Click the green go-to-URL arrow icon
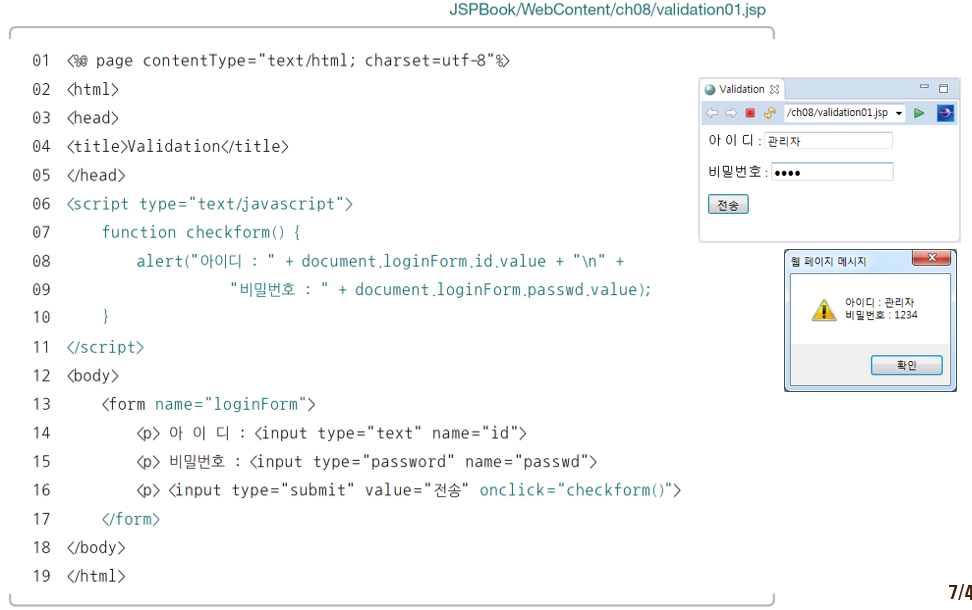Image resolution: width=972 pixels, height=610 pixels. (919, 113)
